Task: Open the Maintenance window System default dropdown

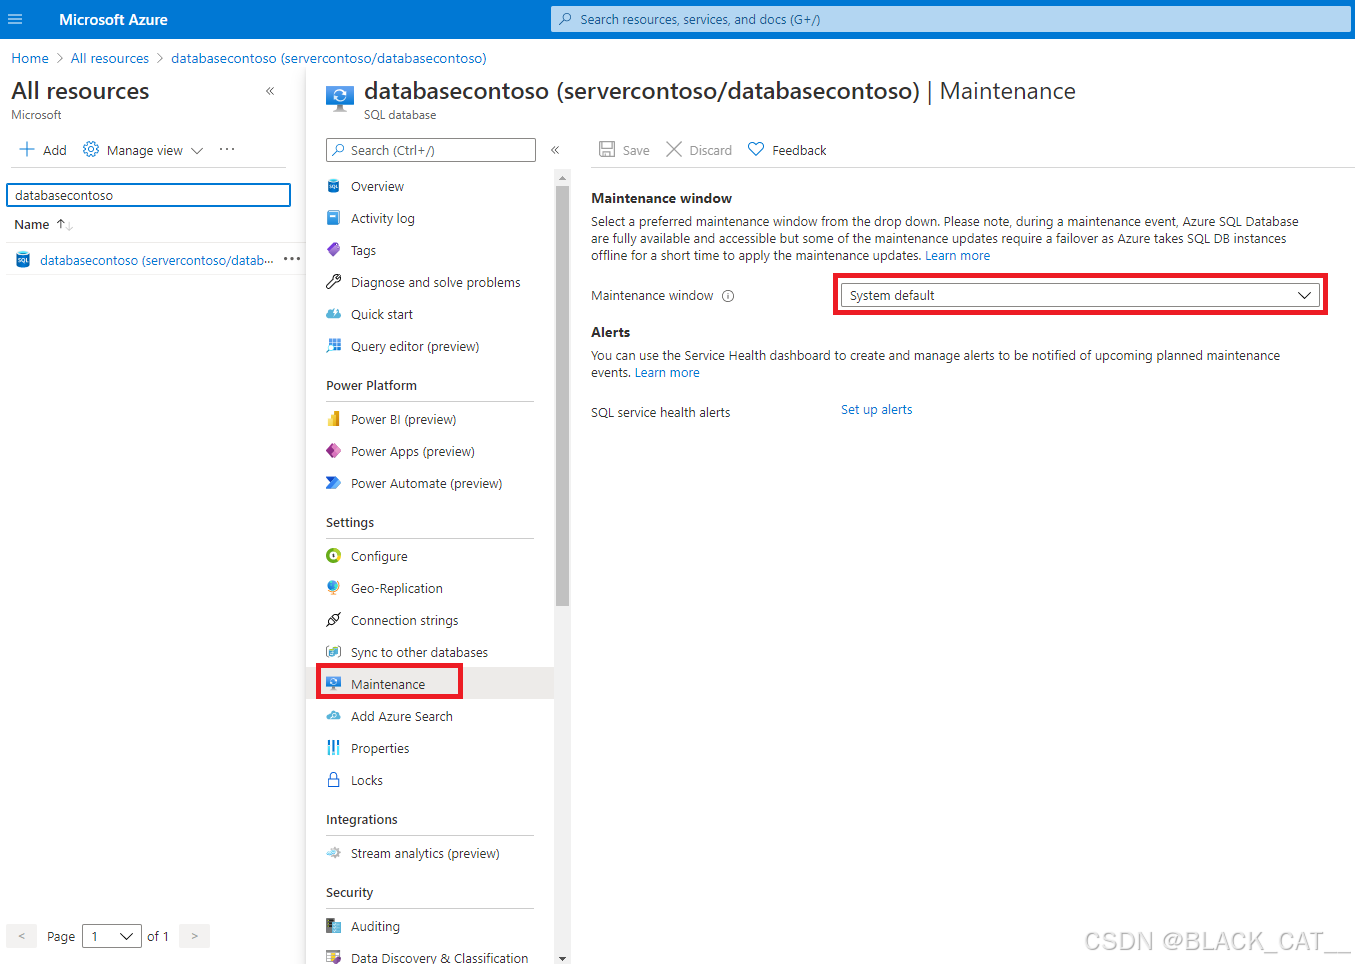Action: point(1080,295)
